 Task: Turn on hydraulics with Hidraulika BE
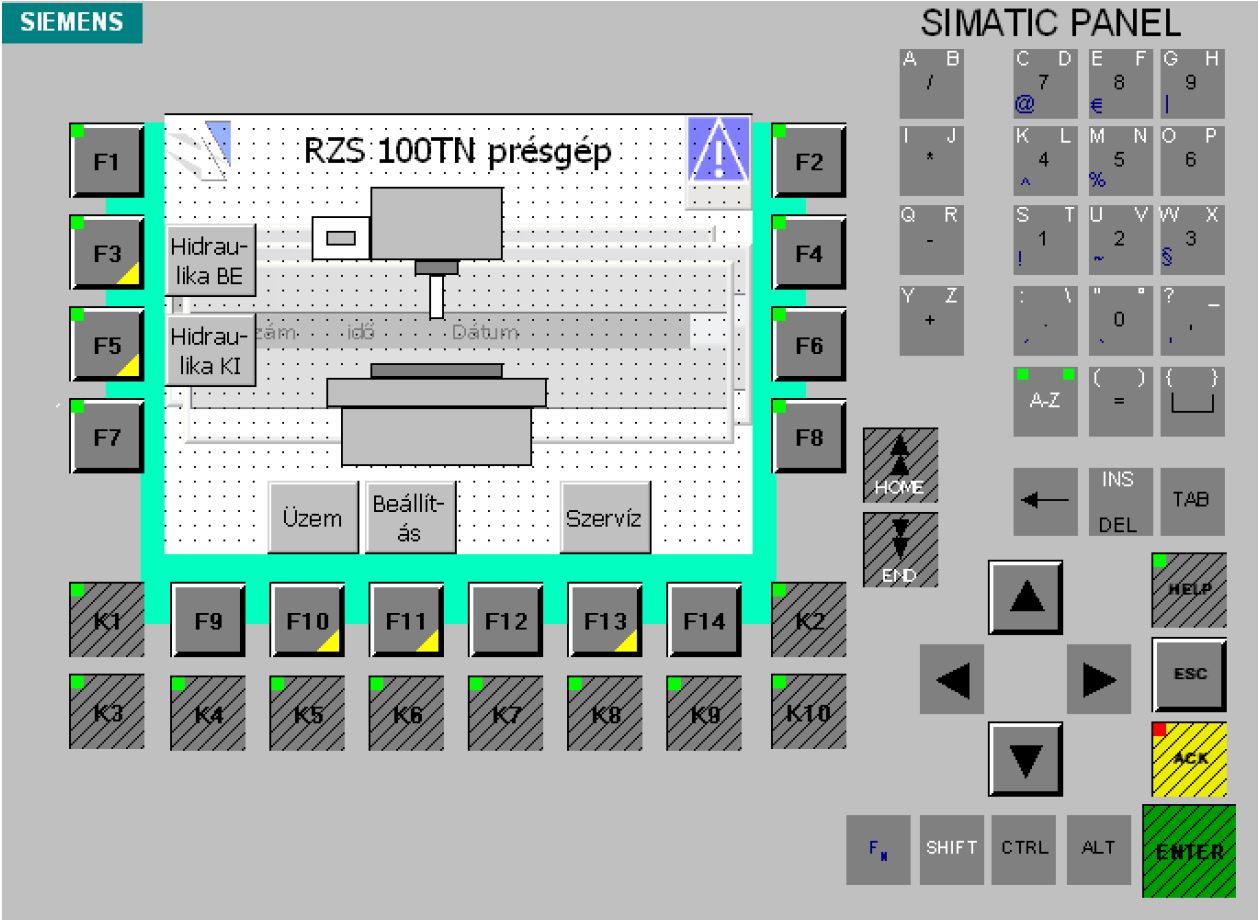click(x=210, y=258)
